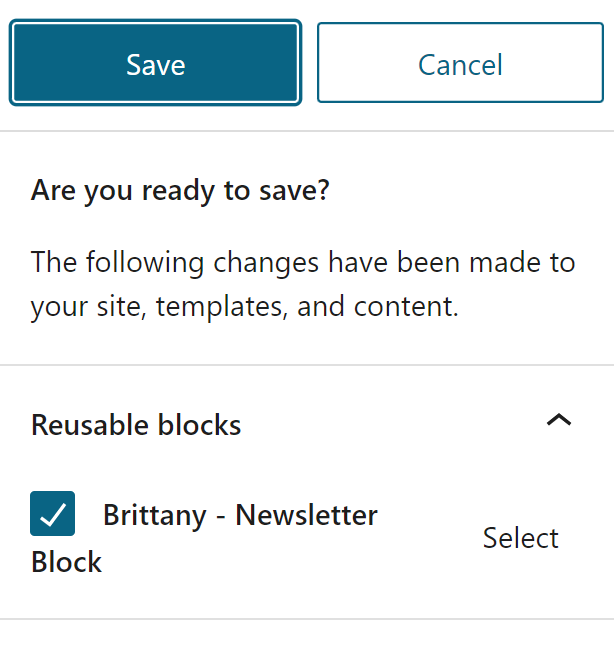This screenshot has height=650, width=614.
Task: Toggle the up-arrow beside Reusable blocks
Action: (559, 421)
